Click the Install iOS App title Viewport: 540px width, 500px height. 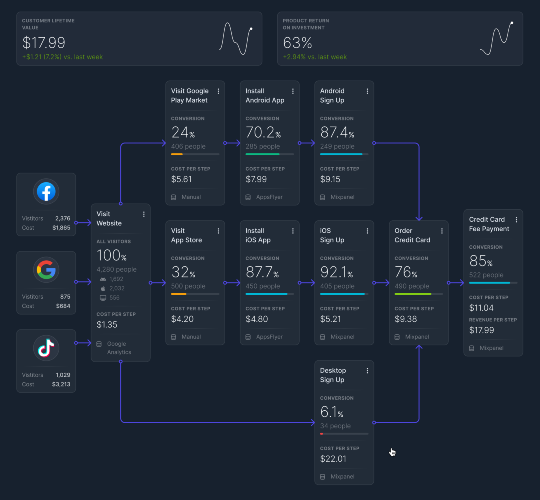(258, 236)
